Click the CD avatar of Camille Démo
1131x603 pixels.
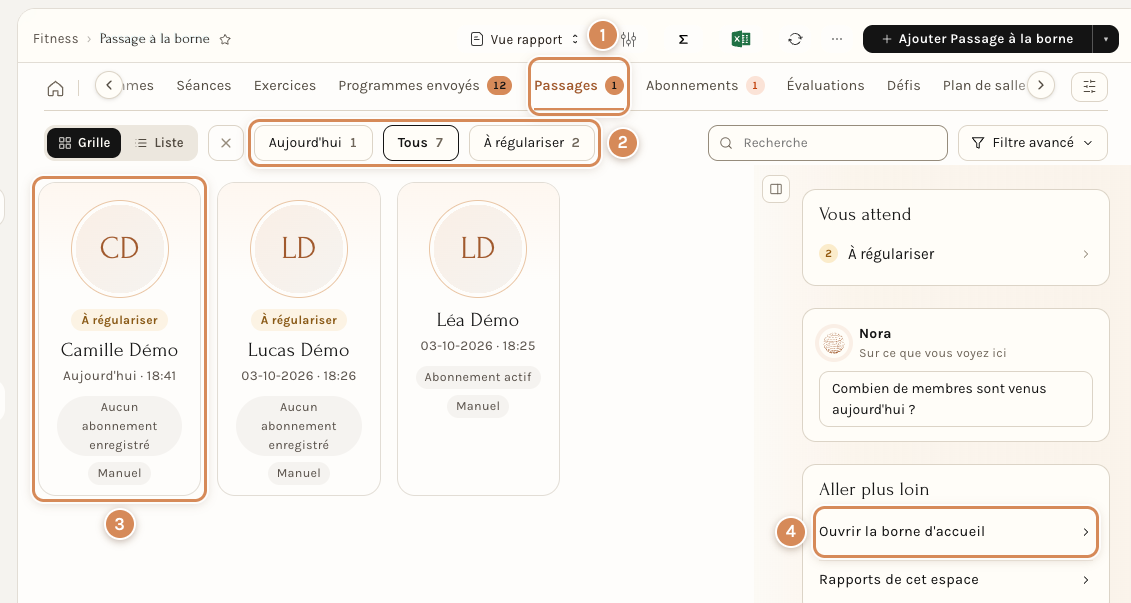[x=120, y=249]
